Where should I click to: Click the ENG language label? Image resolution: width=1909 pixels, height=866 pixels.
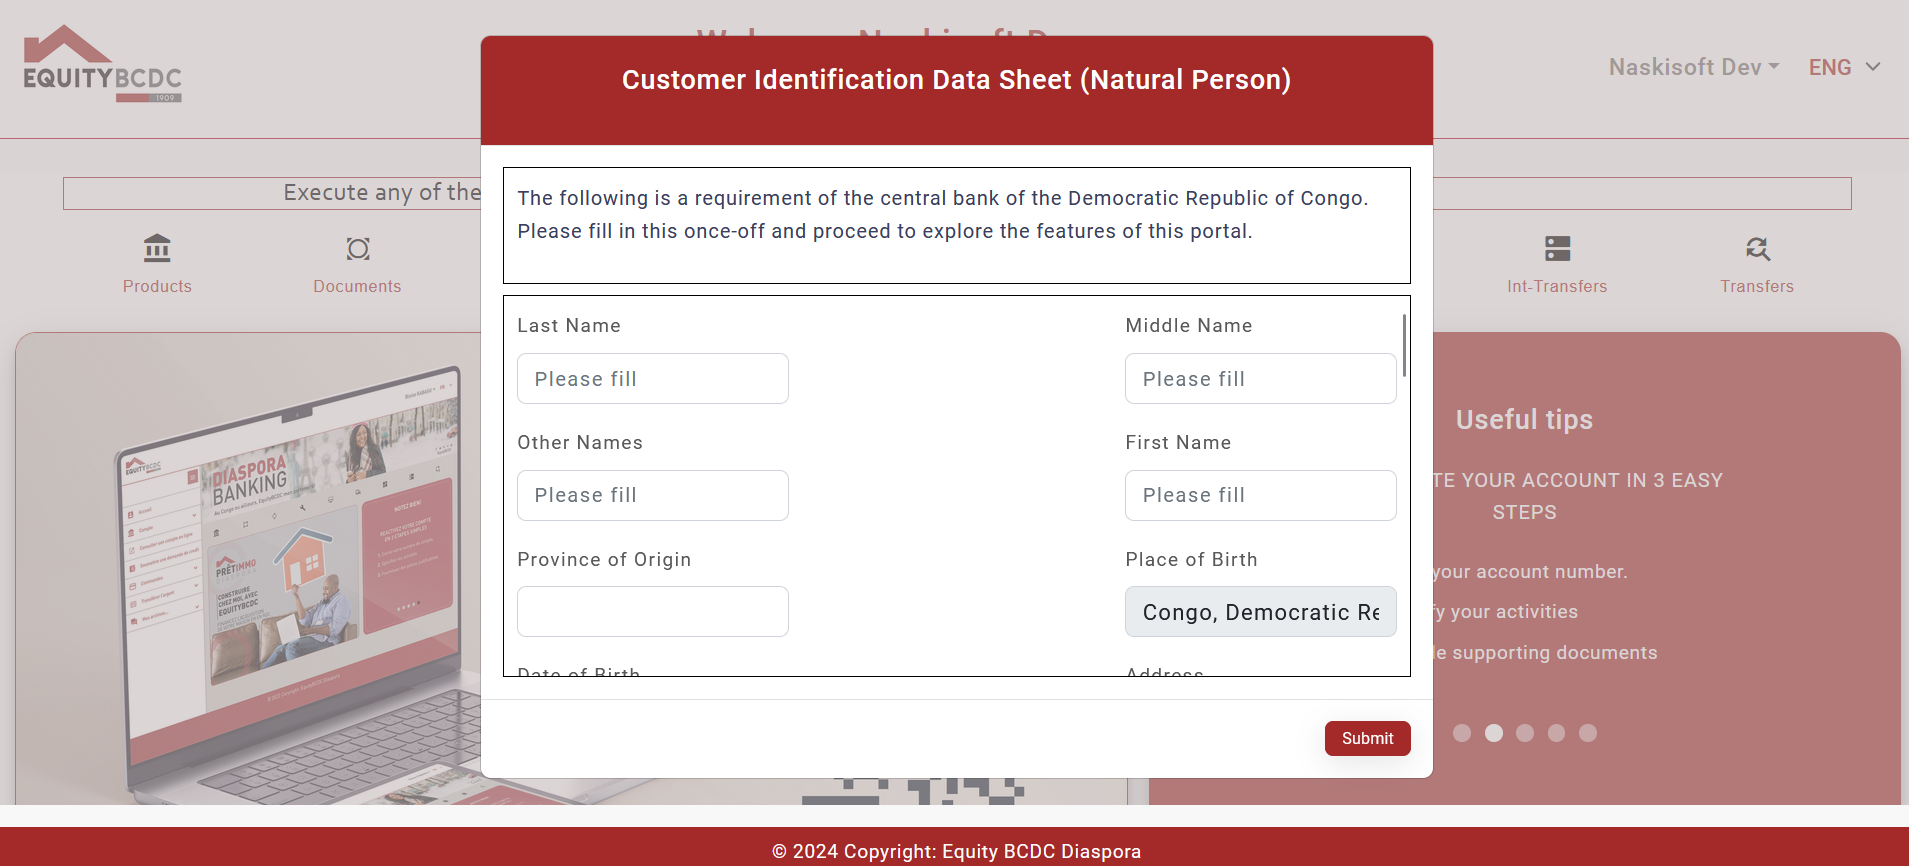click(x=1830, y=67)
